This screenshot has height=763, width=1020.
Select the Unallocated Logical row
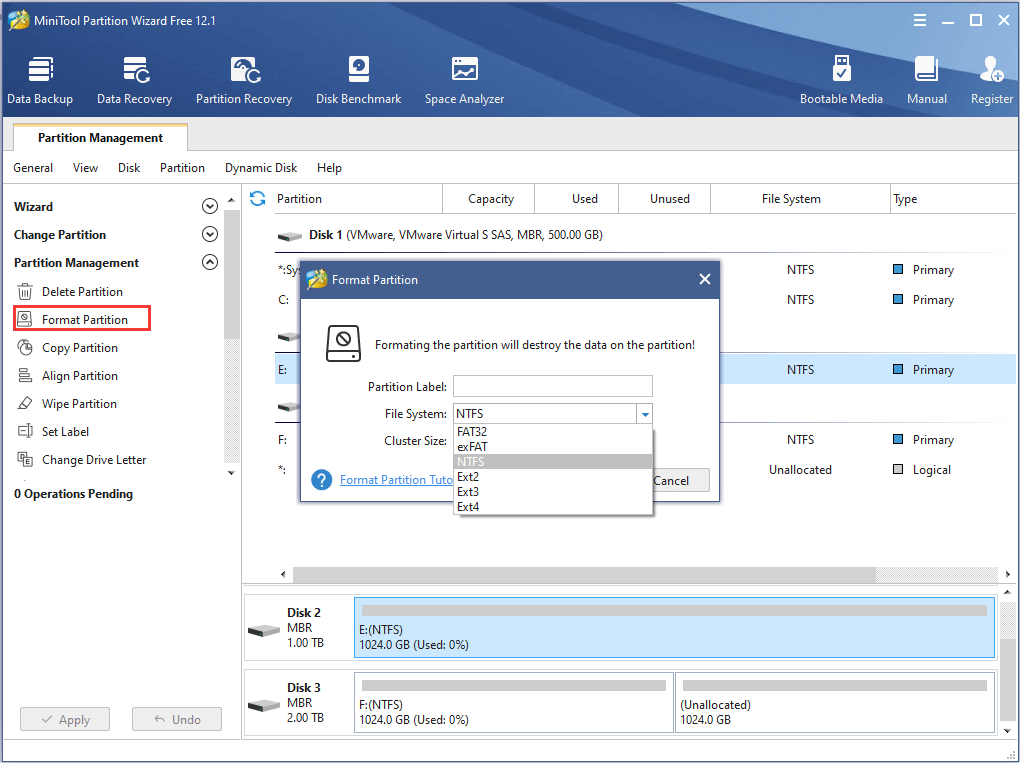pos(645,470)
